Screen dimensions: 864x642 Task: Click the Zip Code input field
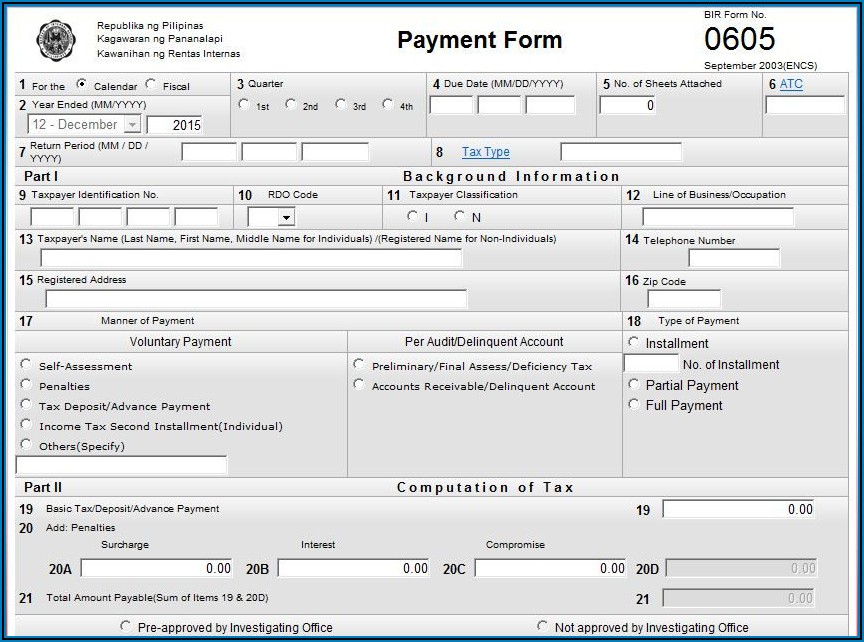684,299
